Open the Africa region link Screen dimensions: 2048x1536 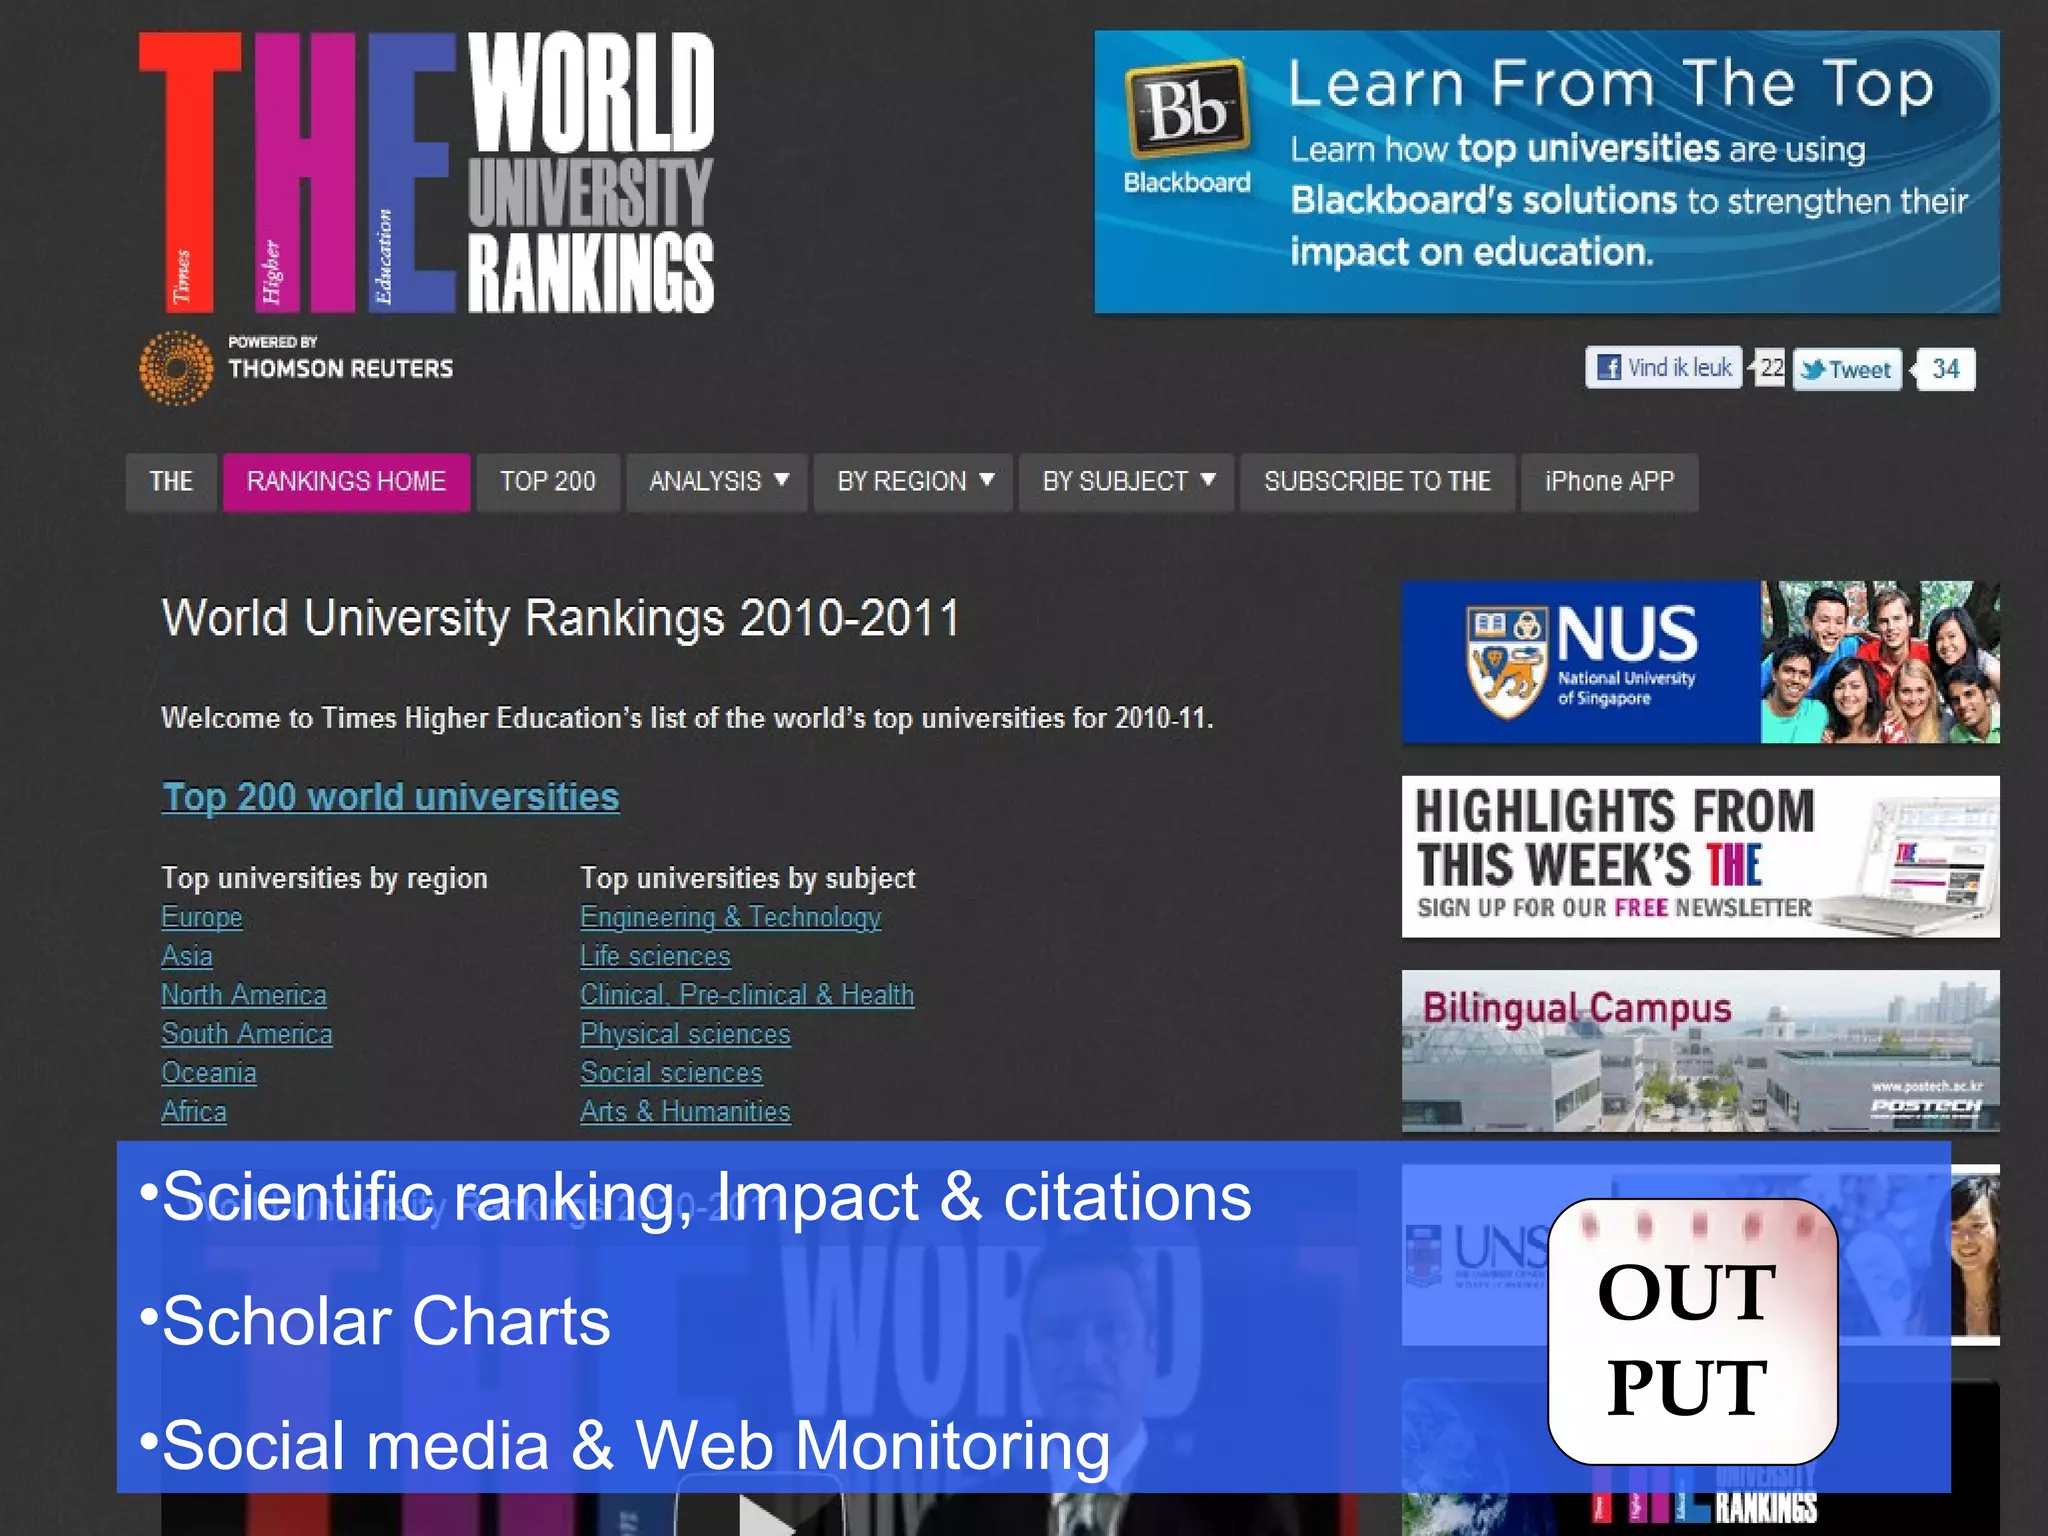[194, 1112]
